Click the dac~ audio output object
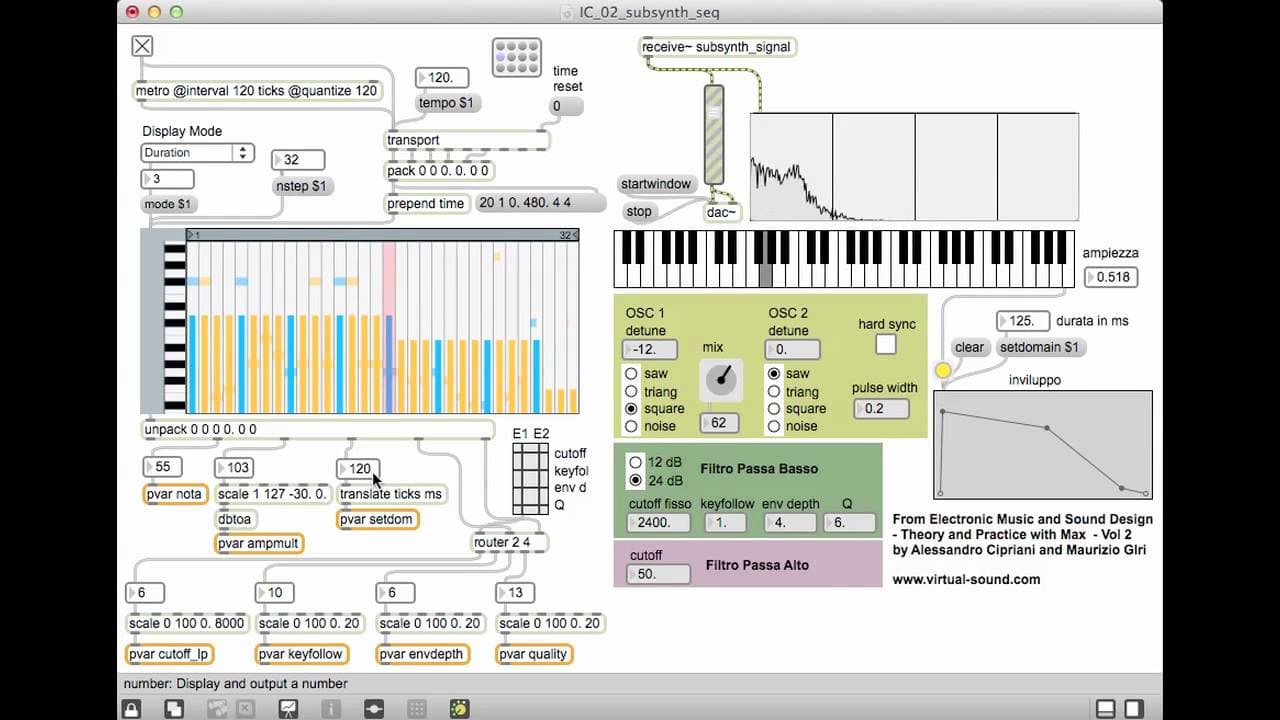 point(722,212)
